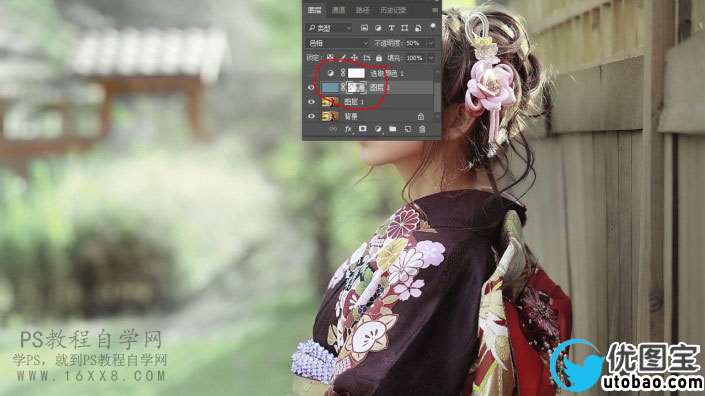Image resolution: width=705 pixels, height=396 pixels.
Task: Select the white mask of selective color layer
Action: point(356,72)
